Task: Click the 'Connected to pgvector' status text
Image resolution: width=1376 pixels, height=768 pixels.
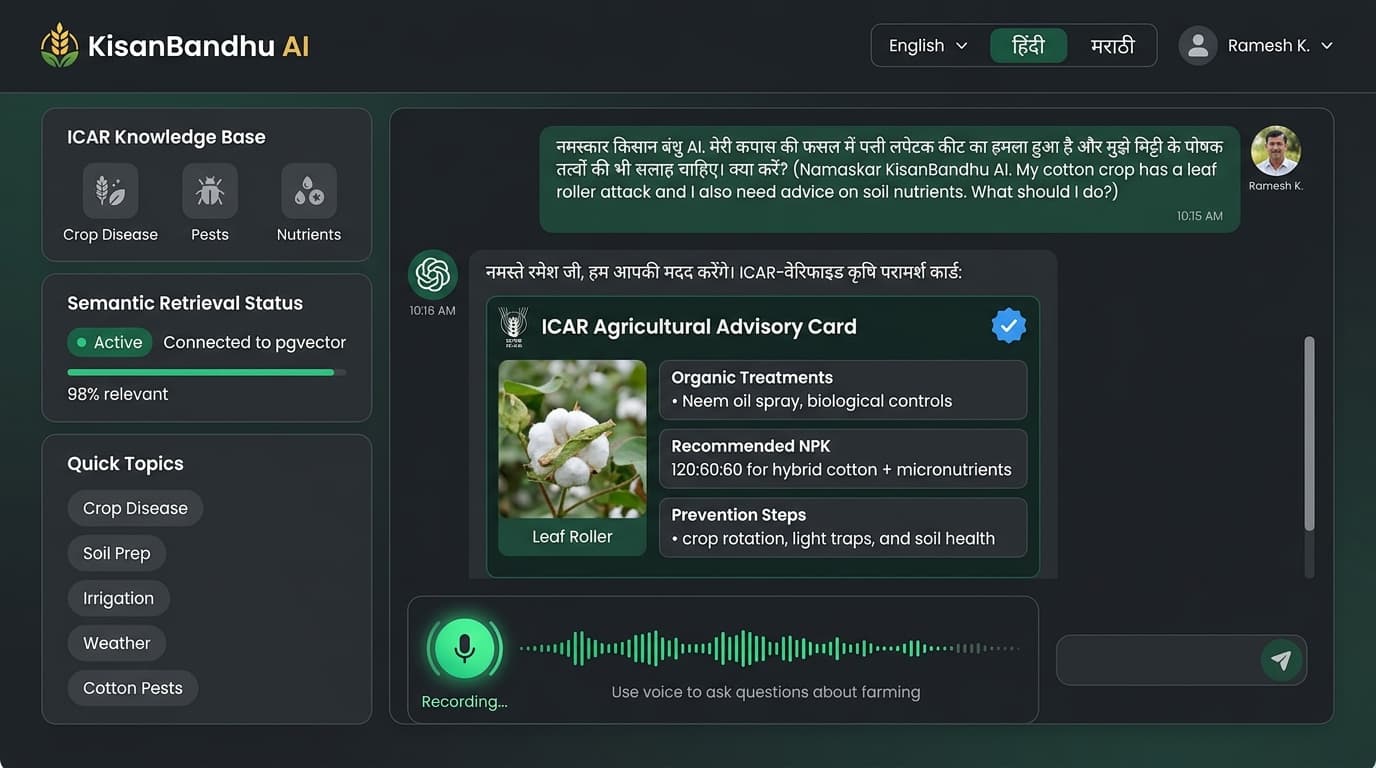Action: 255,342
